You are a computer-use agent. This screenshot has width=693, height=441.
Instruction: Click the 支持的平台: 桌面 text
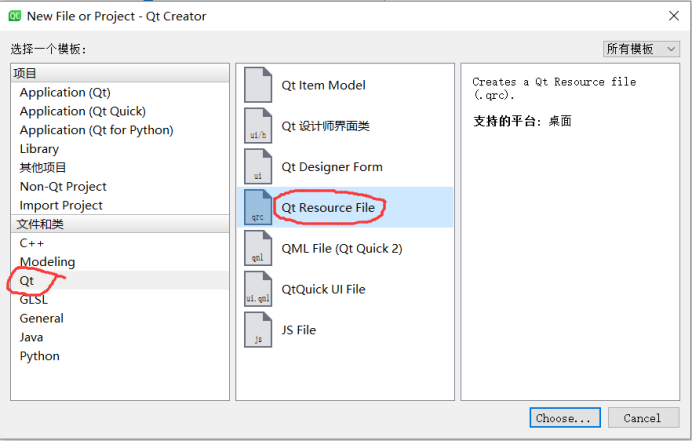tap(522, 121)
